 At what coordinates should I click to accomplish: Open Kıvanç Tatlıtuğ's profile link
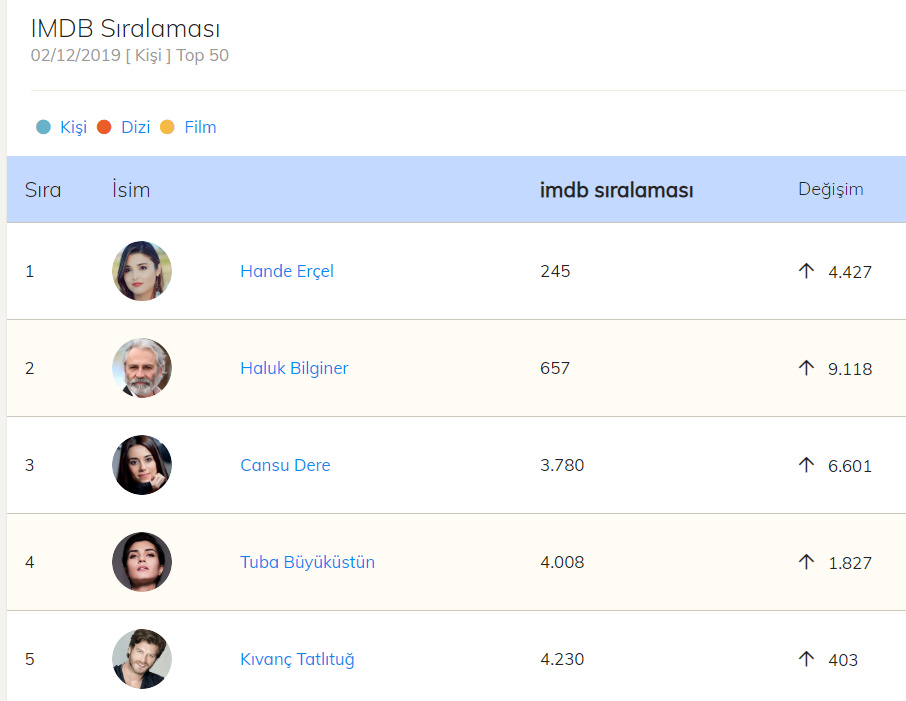coord(297,659)
